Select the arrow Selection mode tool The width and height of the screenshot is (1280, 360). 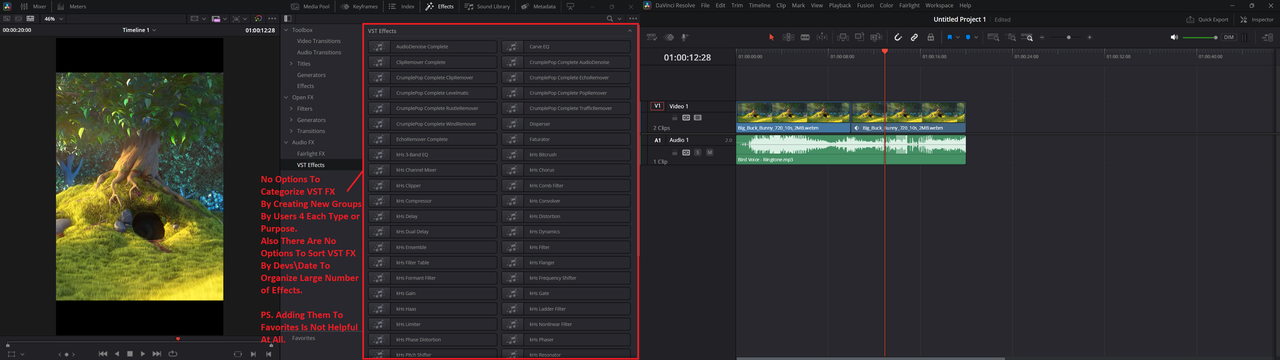(x=771, y=37)
